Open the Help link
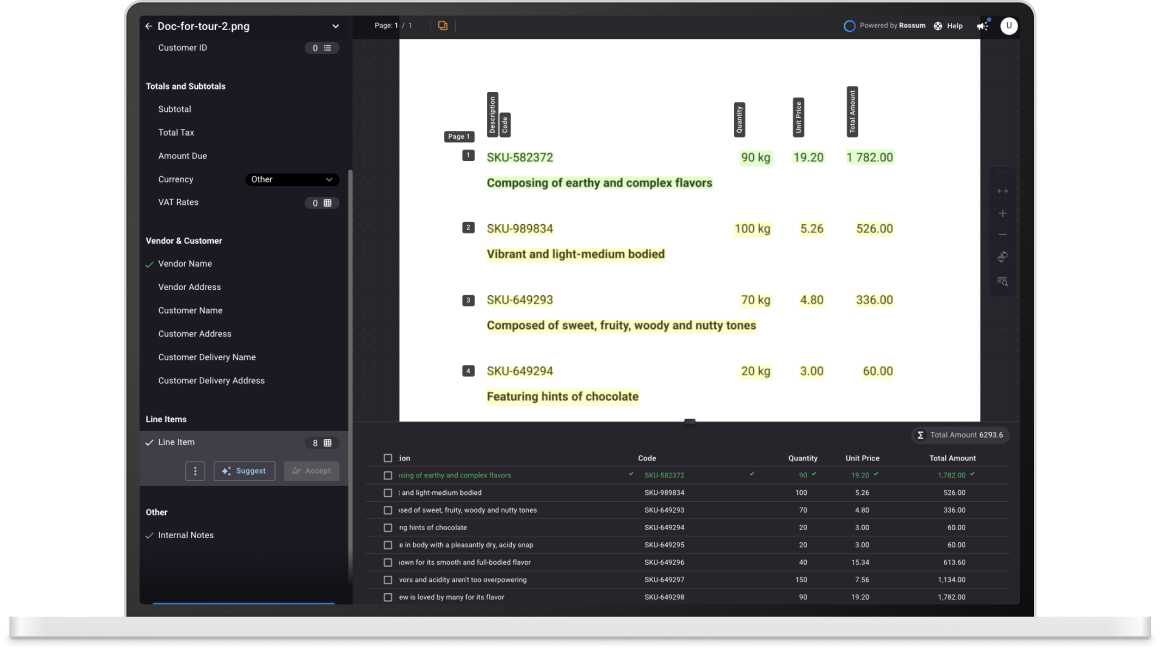Image resolution: width=1161 pixels, height=648 pixels. [x=949, y=26]
